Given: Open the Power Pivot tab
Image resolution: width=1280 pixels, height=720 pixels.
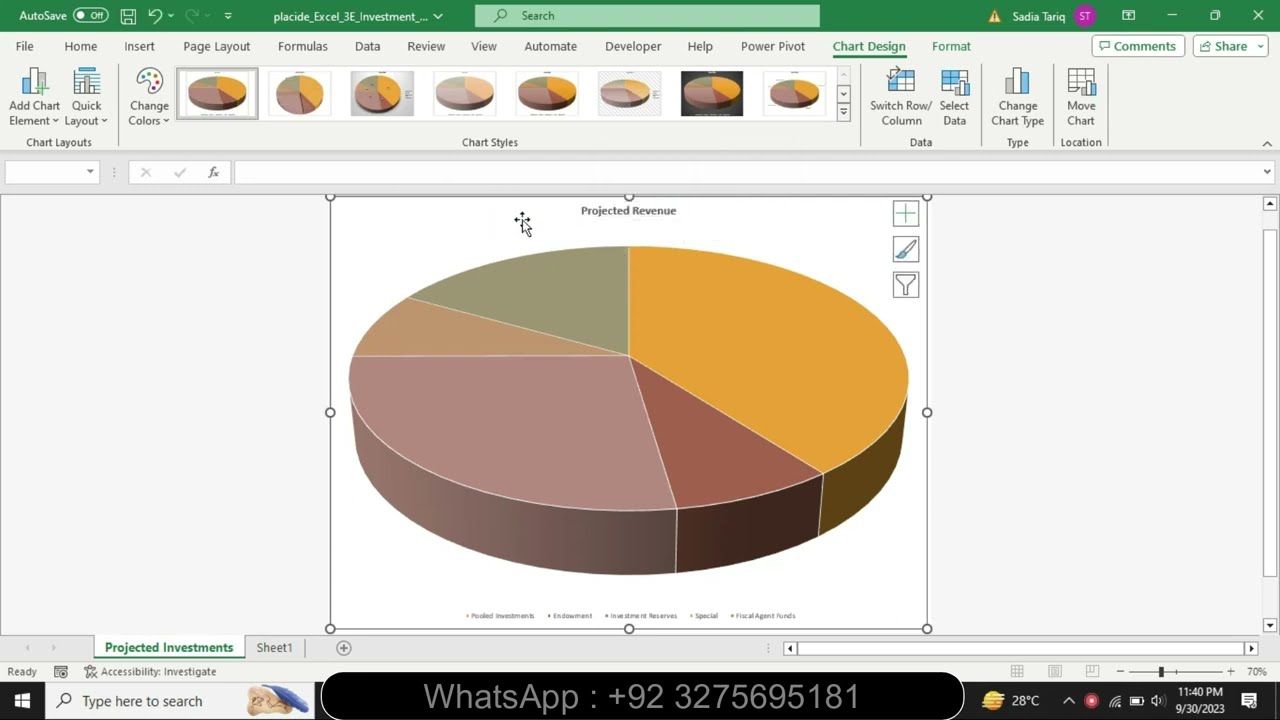Looking at the screenshot, I should 772,46.
